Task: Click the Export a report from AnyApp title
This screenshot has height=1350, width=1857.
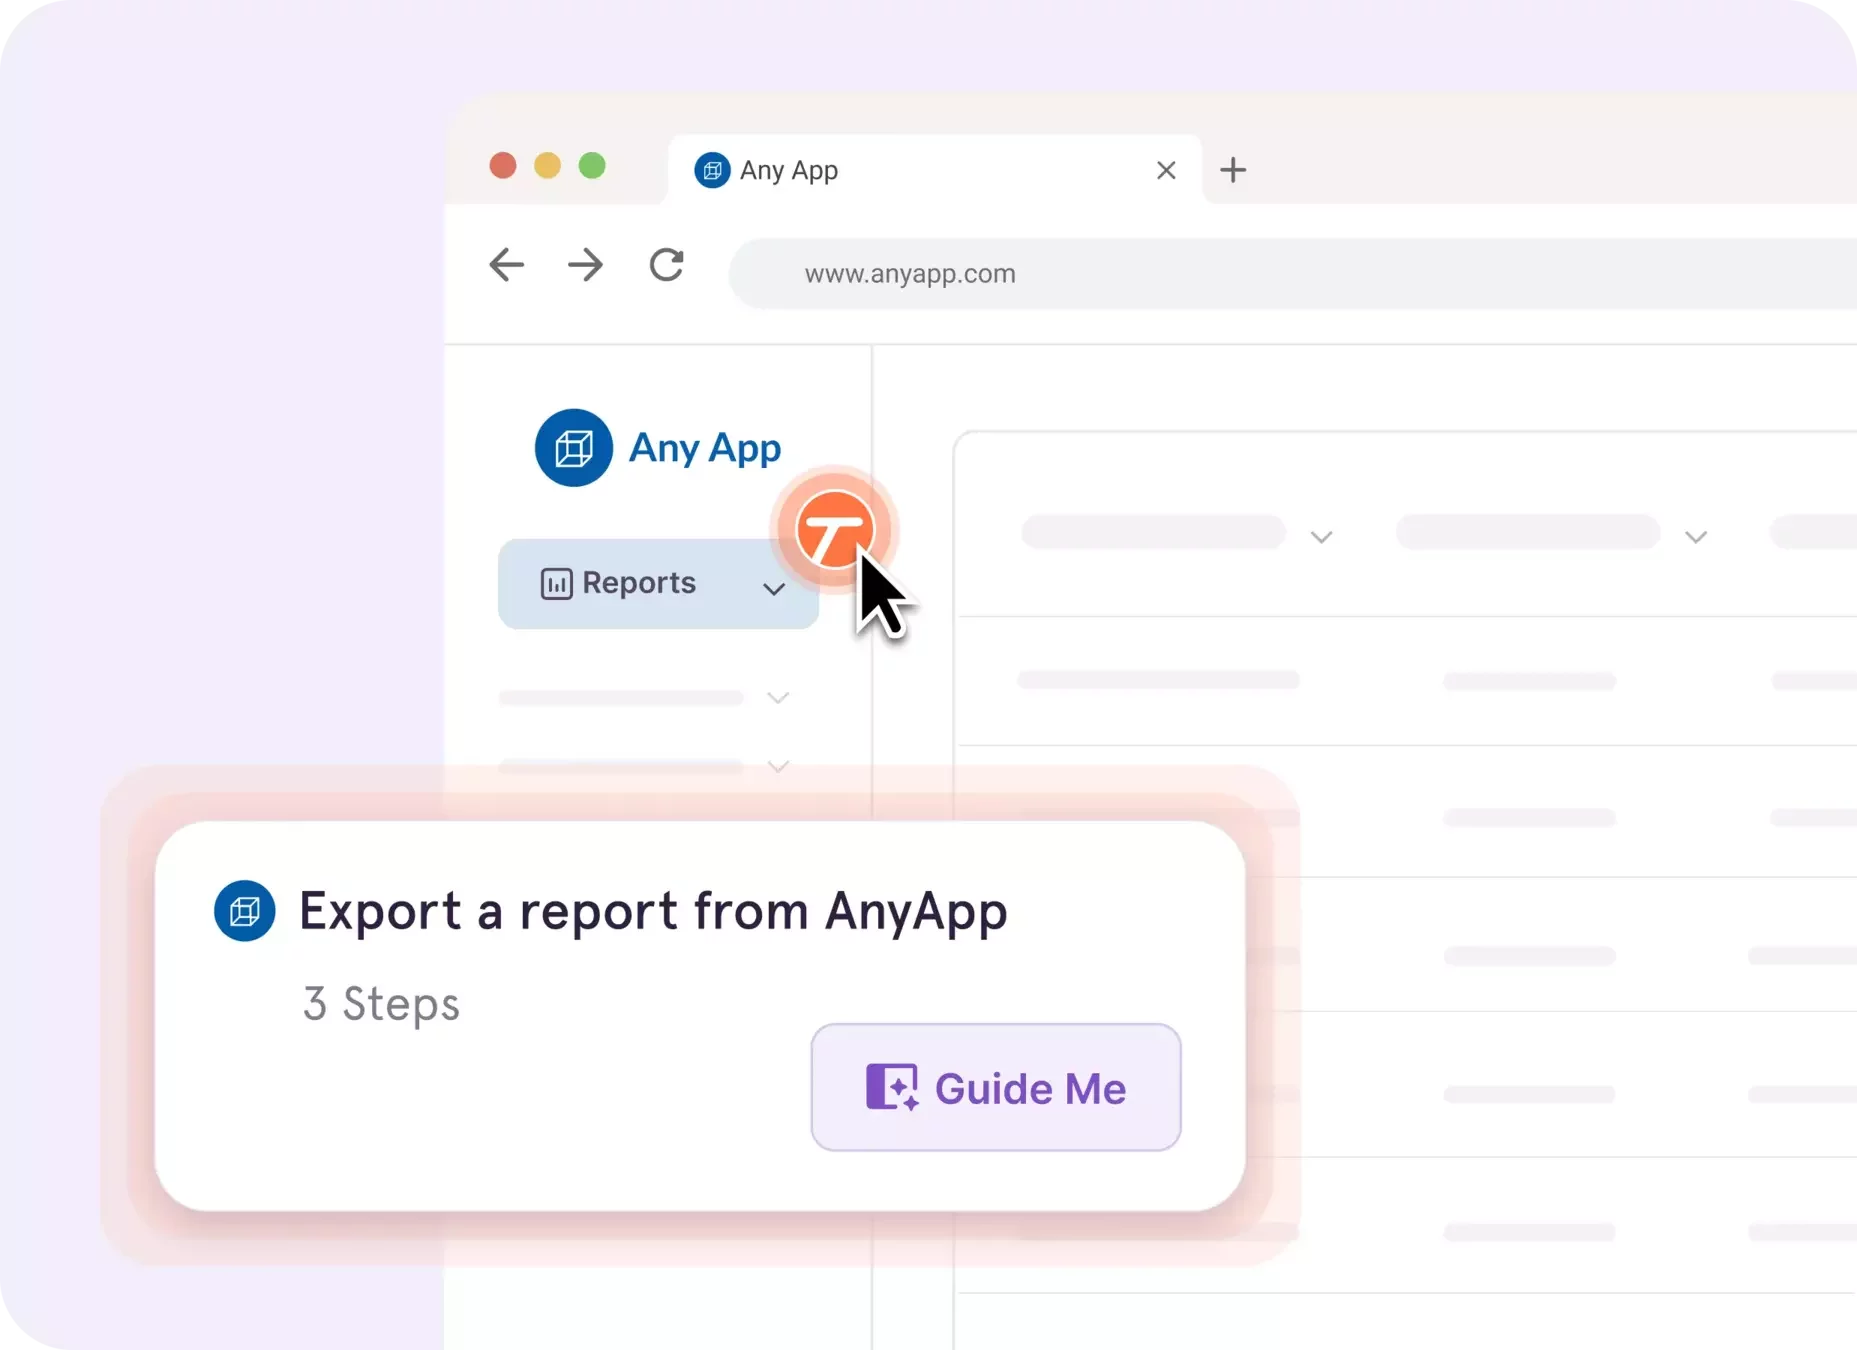Action: click(653, 912)
